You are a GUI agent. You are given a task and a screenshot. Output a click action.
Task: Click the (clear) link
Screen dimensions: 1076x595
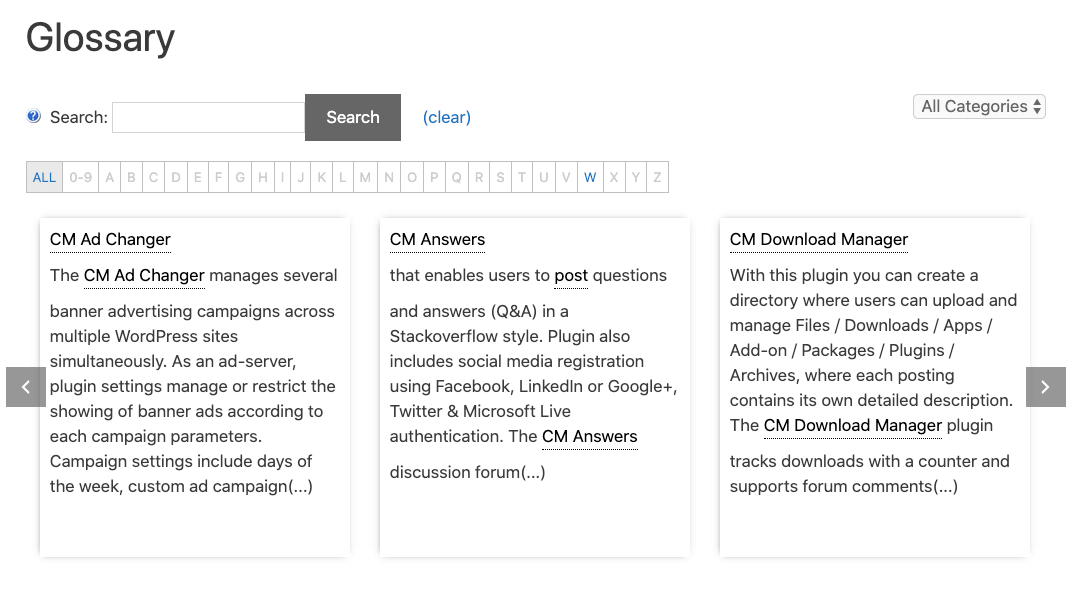446,117
